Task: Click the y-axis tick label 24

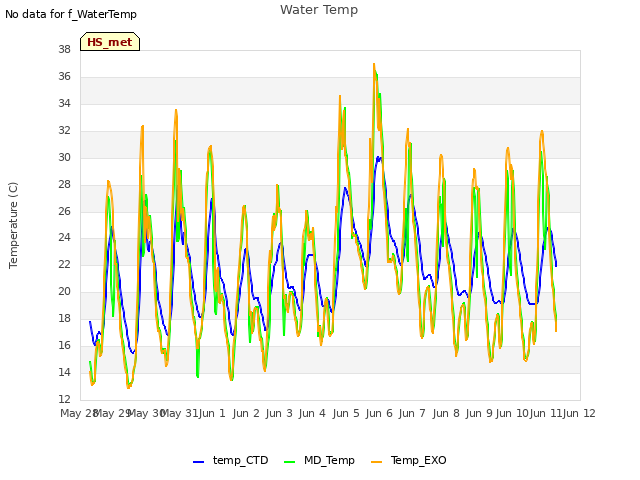Action: click(64, 238)
